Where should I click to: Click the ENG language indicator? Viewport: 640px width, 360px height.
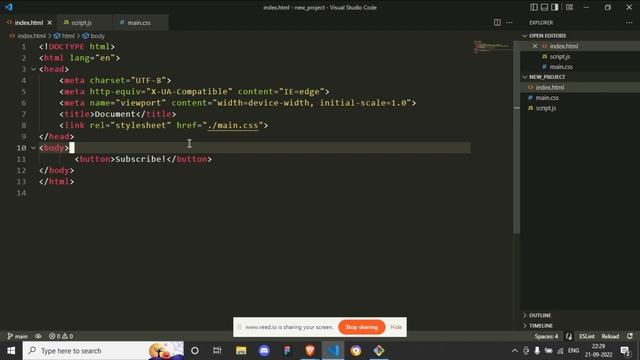(x=573, y=351)
